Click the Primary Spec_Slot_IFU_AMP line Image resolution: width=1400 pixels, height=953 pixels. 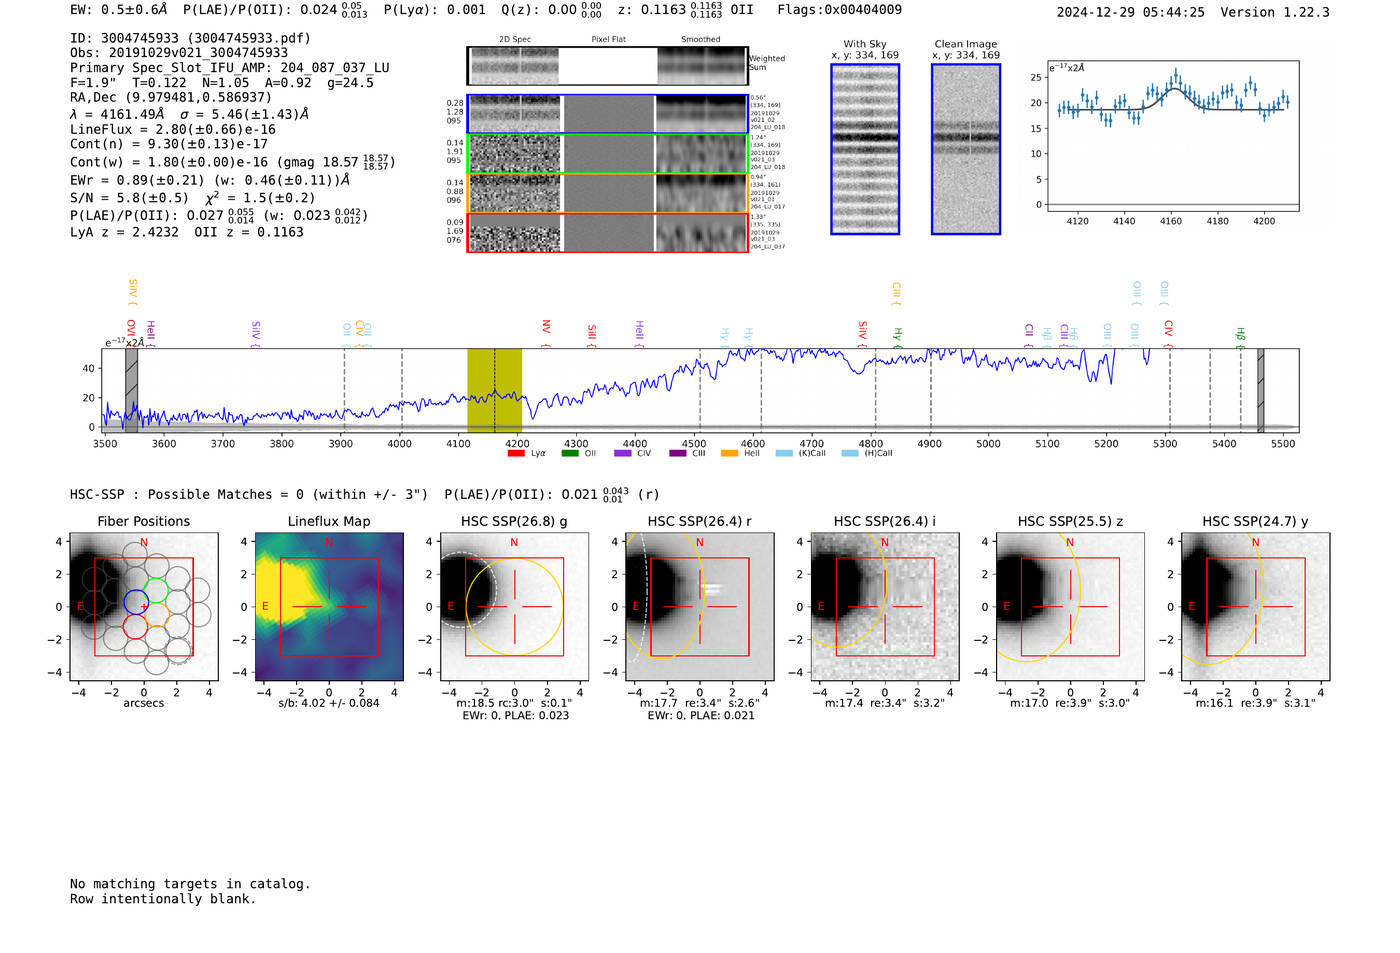coord(230,68)
